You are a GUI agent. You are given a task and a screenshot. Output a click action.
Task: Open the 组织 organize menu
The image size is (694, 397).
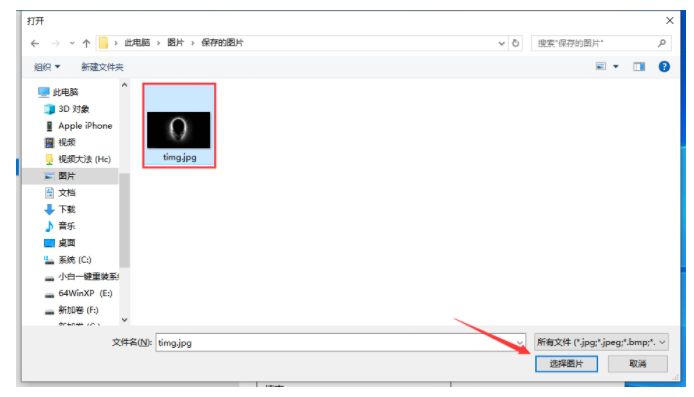click(x=47, y=67)
